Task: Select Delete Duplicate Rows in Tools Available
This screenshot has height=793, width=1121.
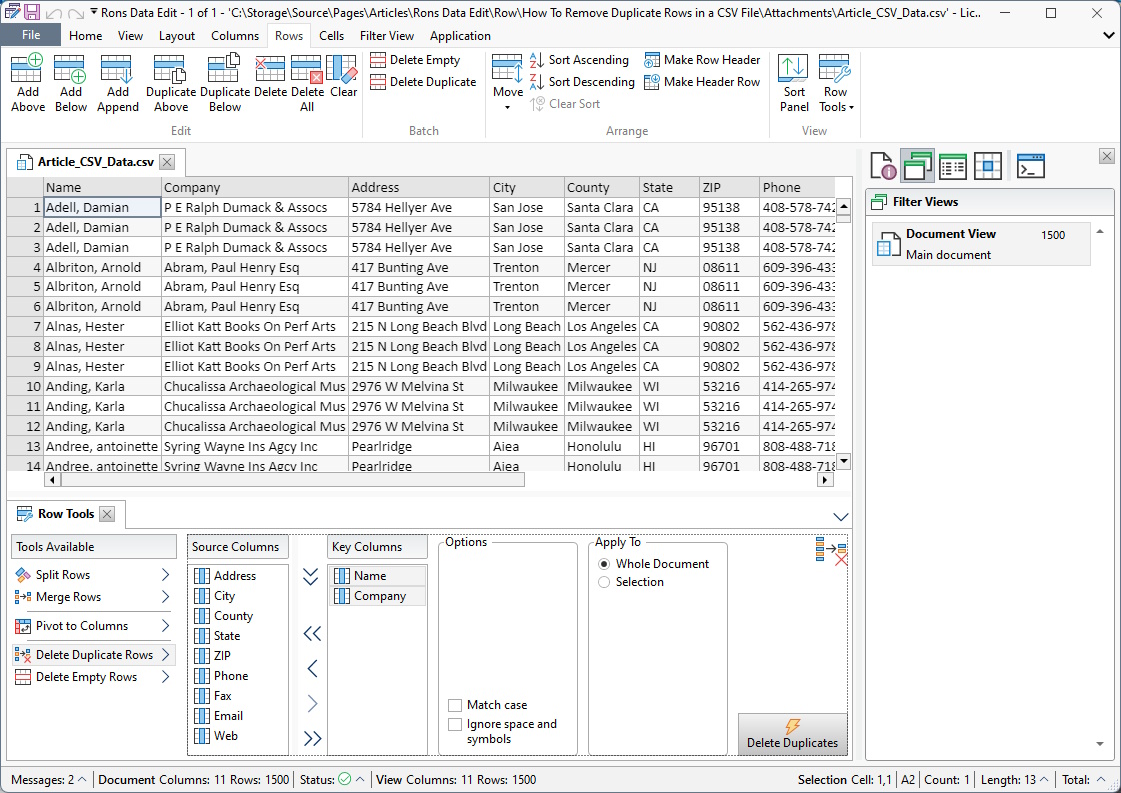Action: click(94, 655)
